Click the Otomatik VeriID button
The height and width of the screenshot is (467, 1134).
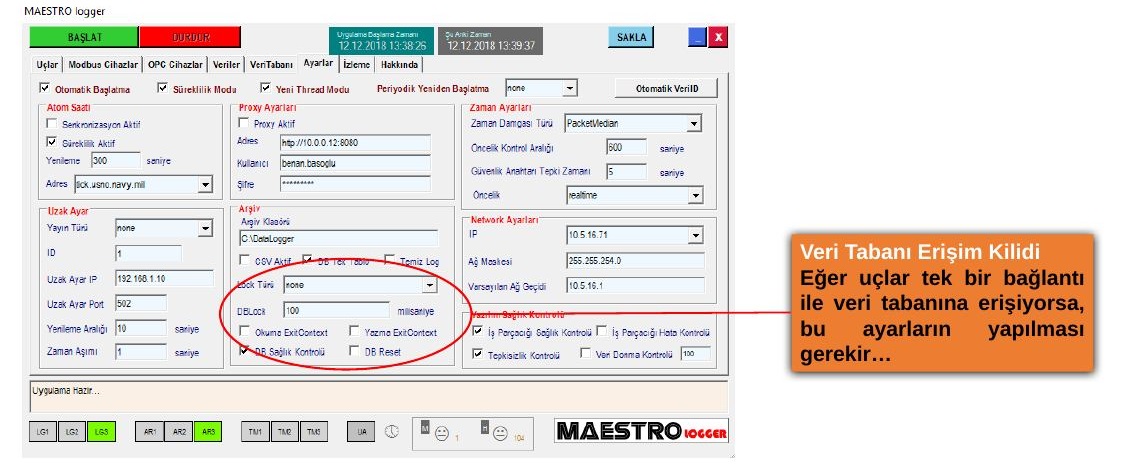point(666,88)
